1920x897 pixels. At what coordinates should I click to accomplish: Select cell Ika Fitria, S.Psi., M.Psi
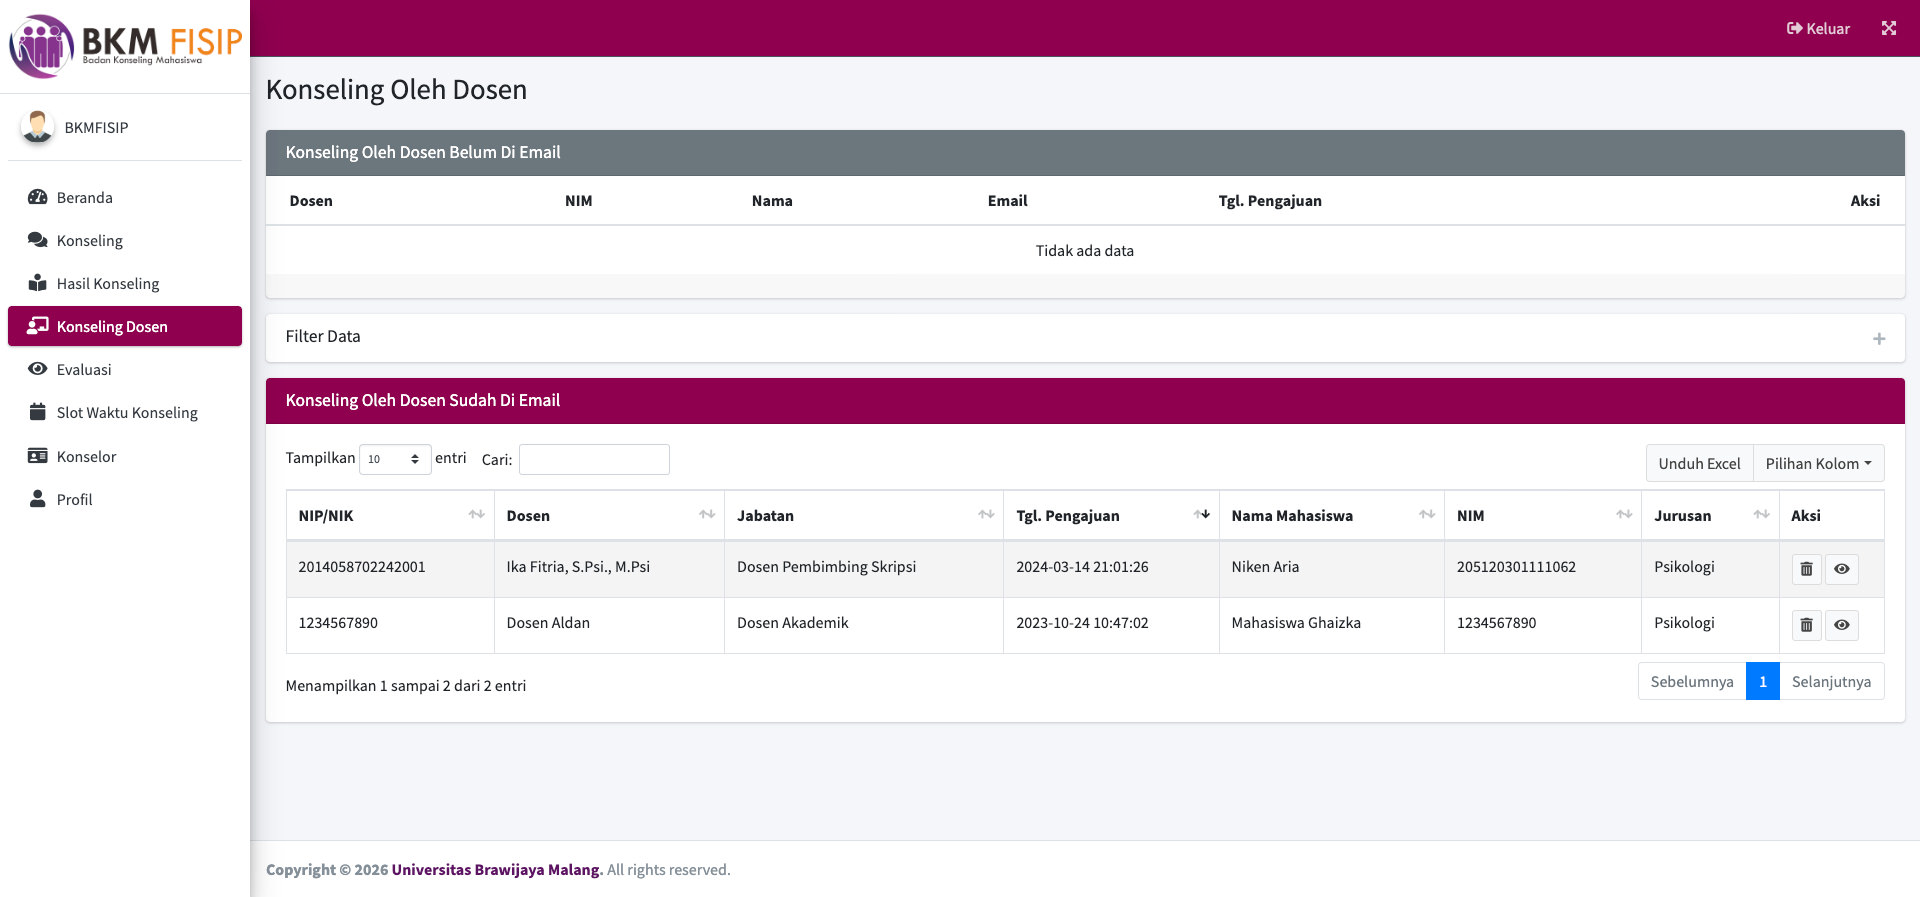coord(609,567)
